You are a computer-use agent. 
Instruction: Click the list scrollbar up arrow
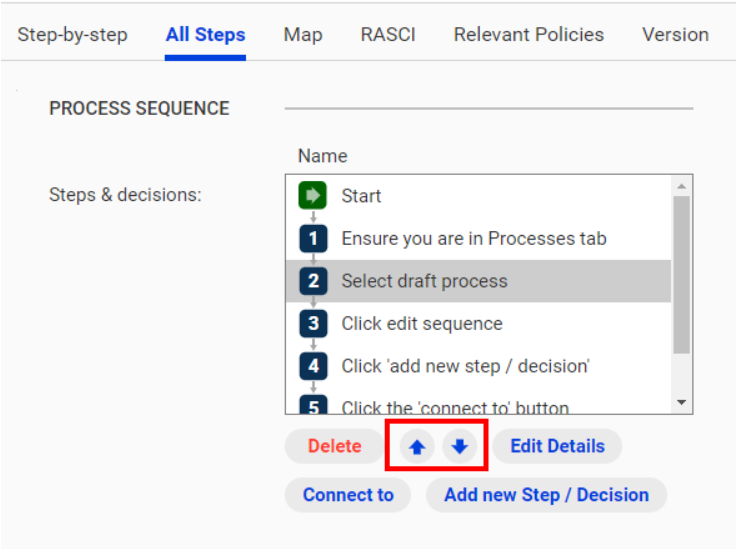pyautogui.click(x=682, y=186)
